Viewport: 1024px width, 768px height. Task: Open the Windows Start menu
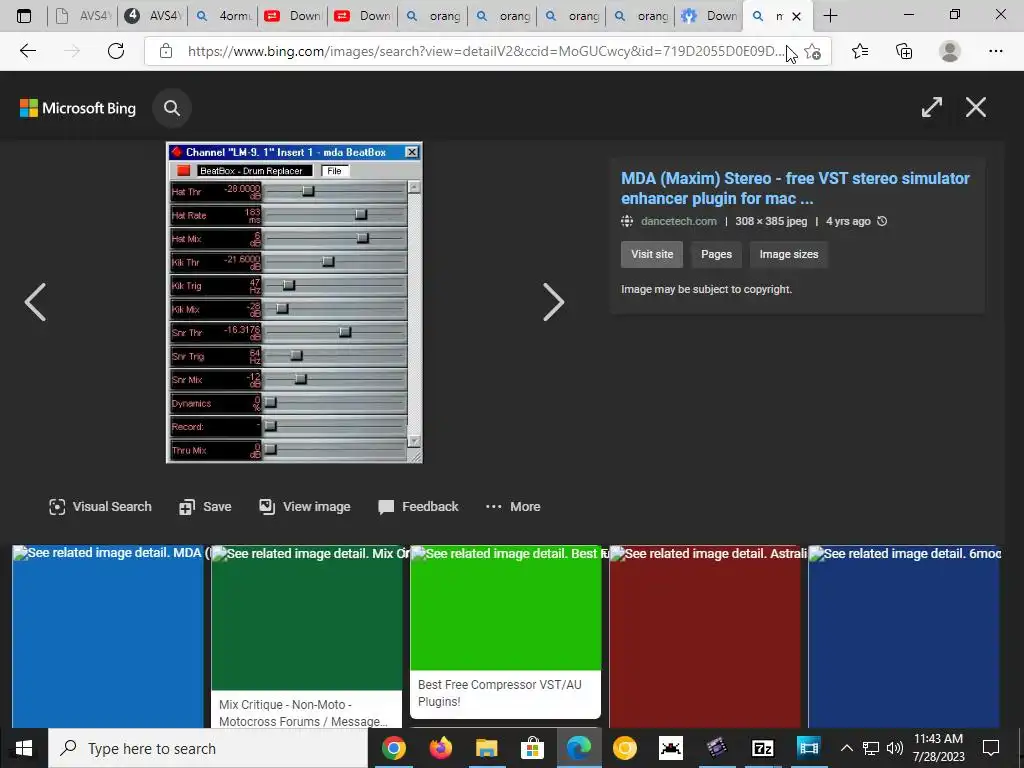[x=24, y=748]
